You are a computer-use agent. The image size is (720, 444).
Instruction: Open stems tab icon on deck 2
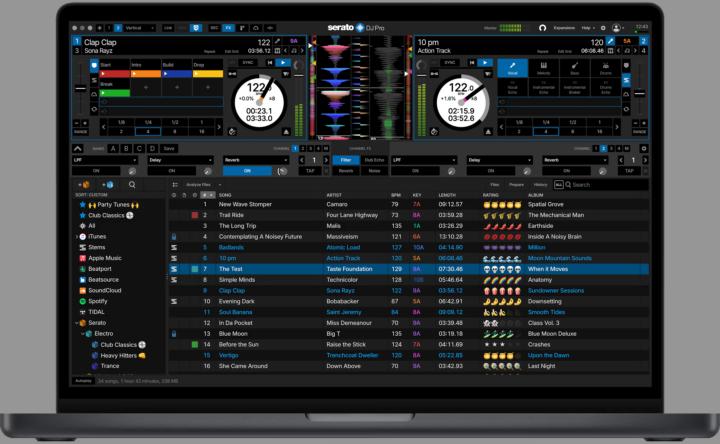tap(626, 80)
